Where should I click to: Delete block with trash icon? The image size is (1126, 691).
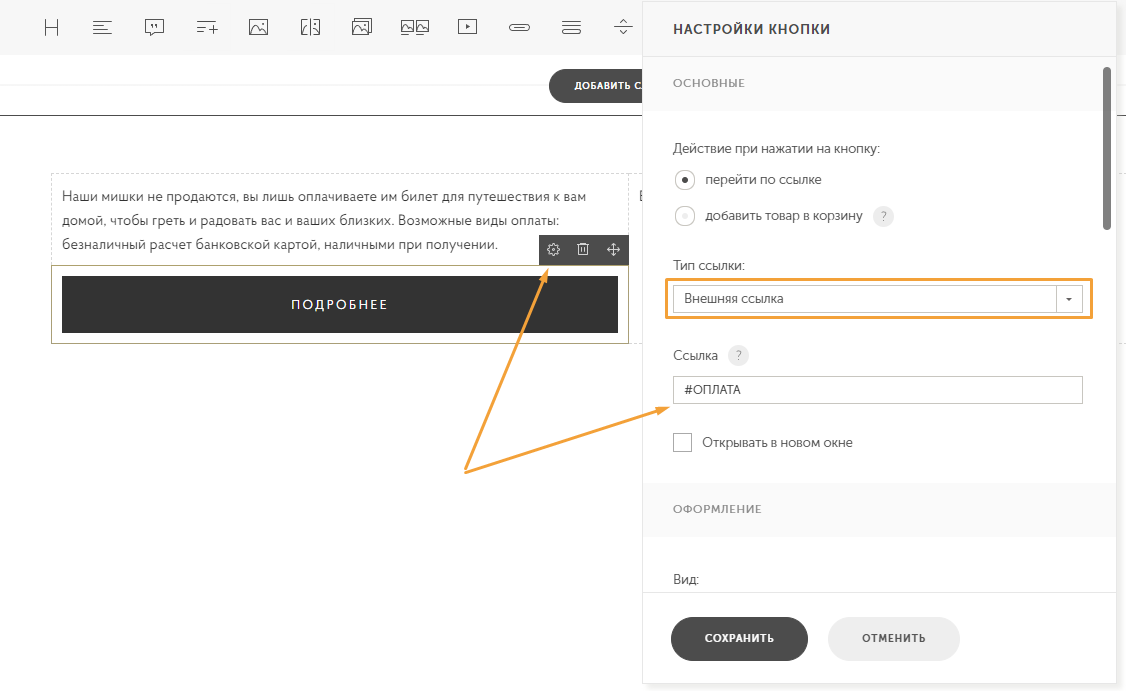pyautogui.click(x=583, y=250)
